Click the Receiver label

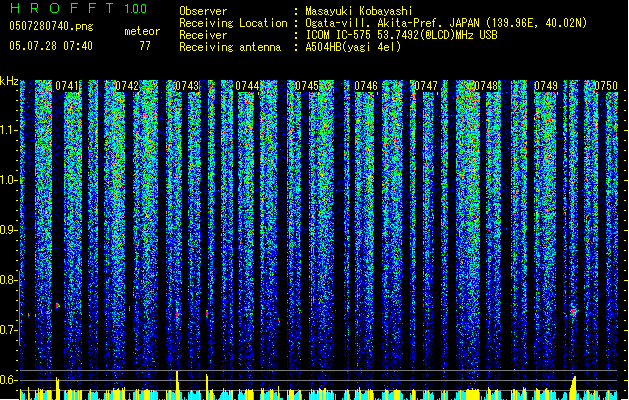coord(203,35)
